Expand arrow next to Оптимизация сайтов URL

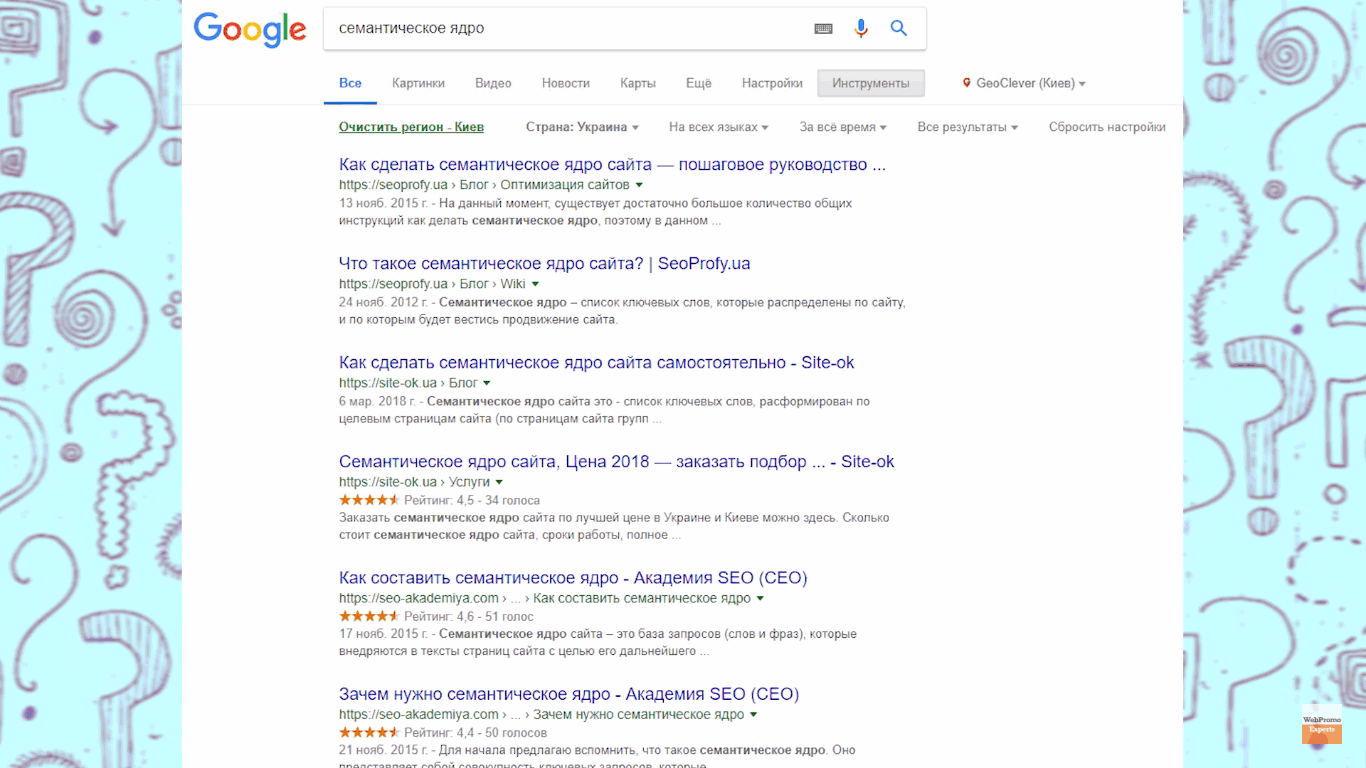[x=639, y=185]
